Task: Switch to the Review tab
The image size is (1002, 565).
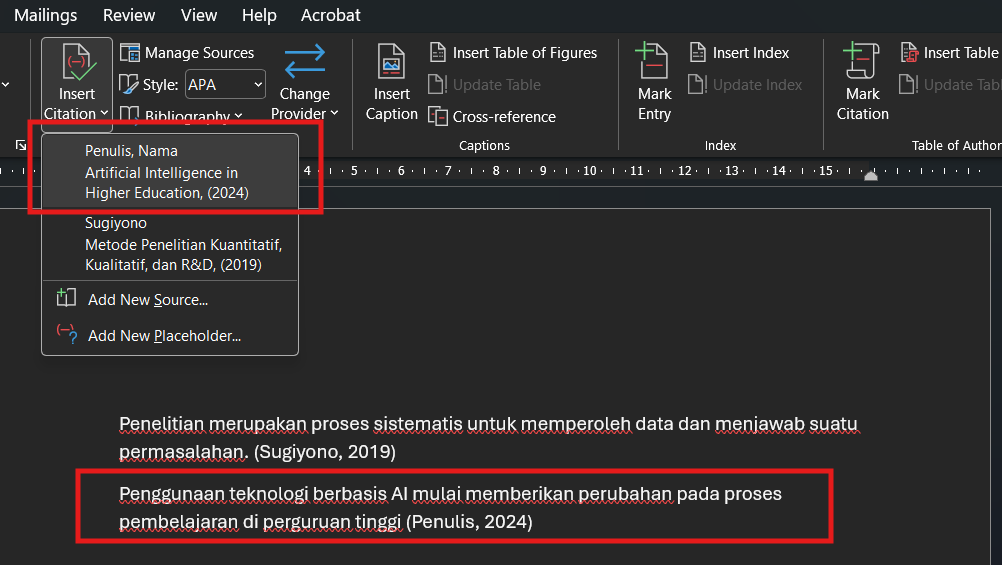Action: coord(129,15)
